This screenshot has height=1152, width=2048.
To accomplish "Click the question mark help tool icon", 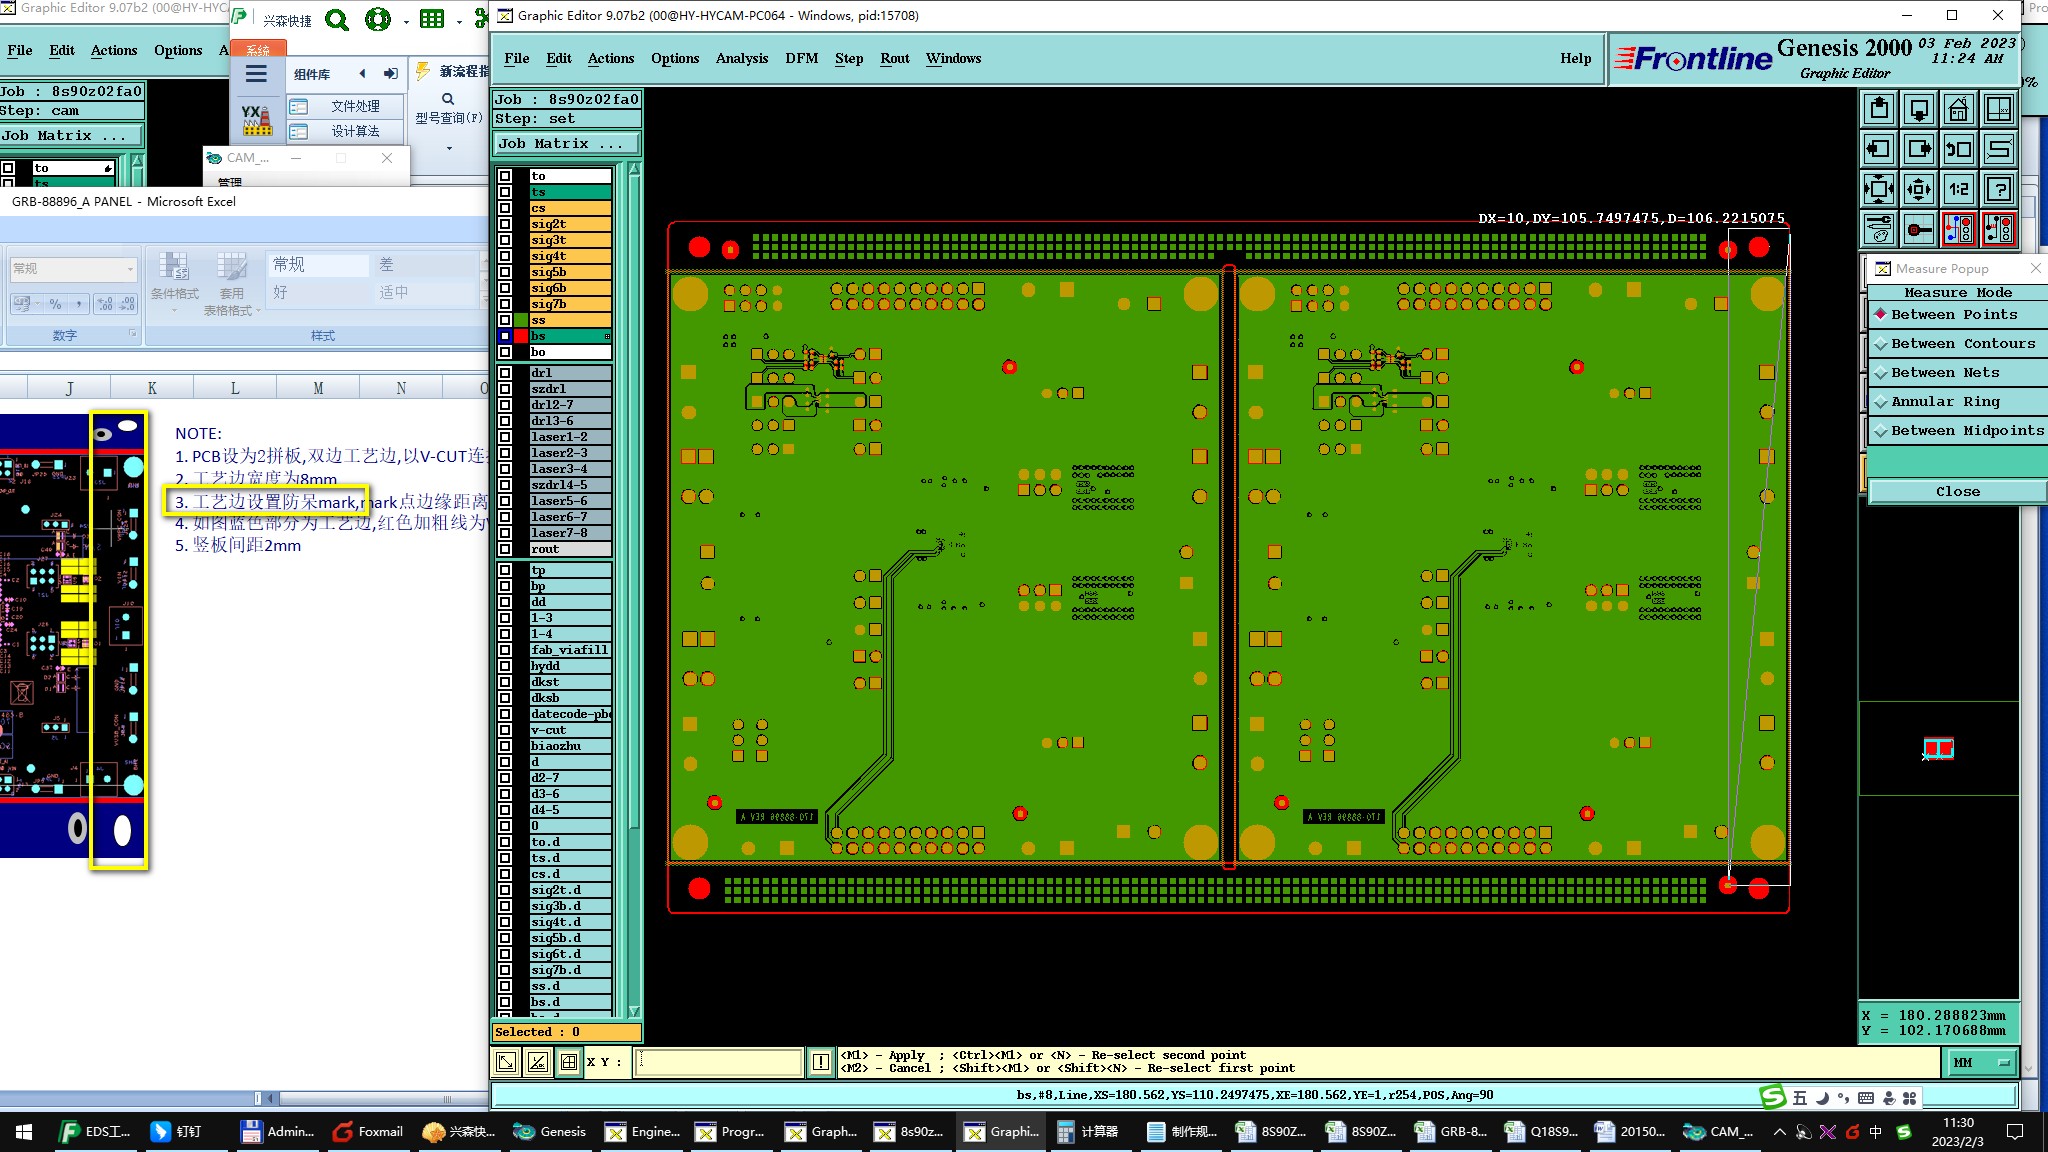I will point(1998,189).
